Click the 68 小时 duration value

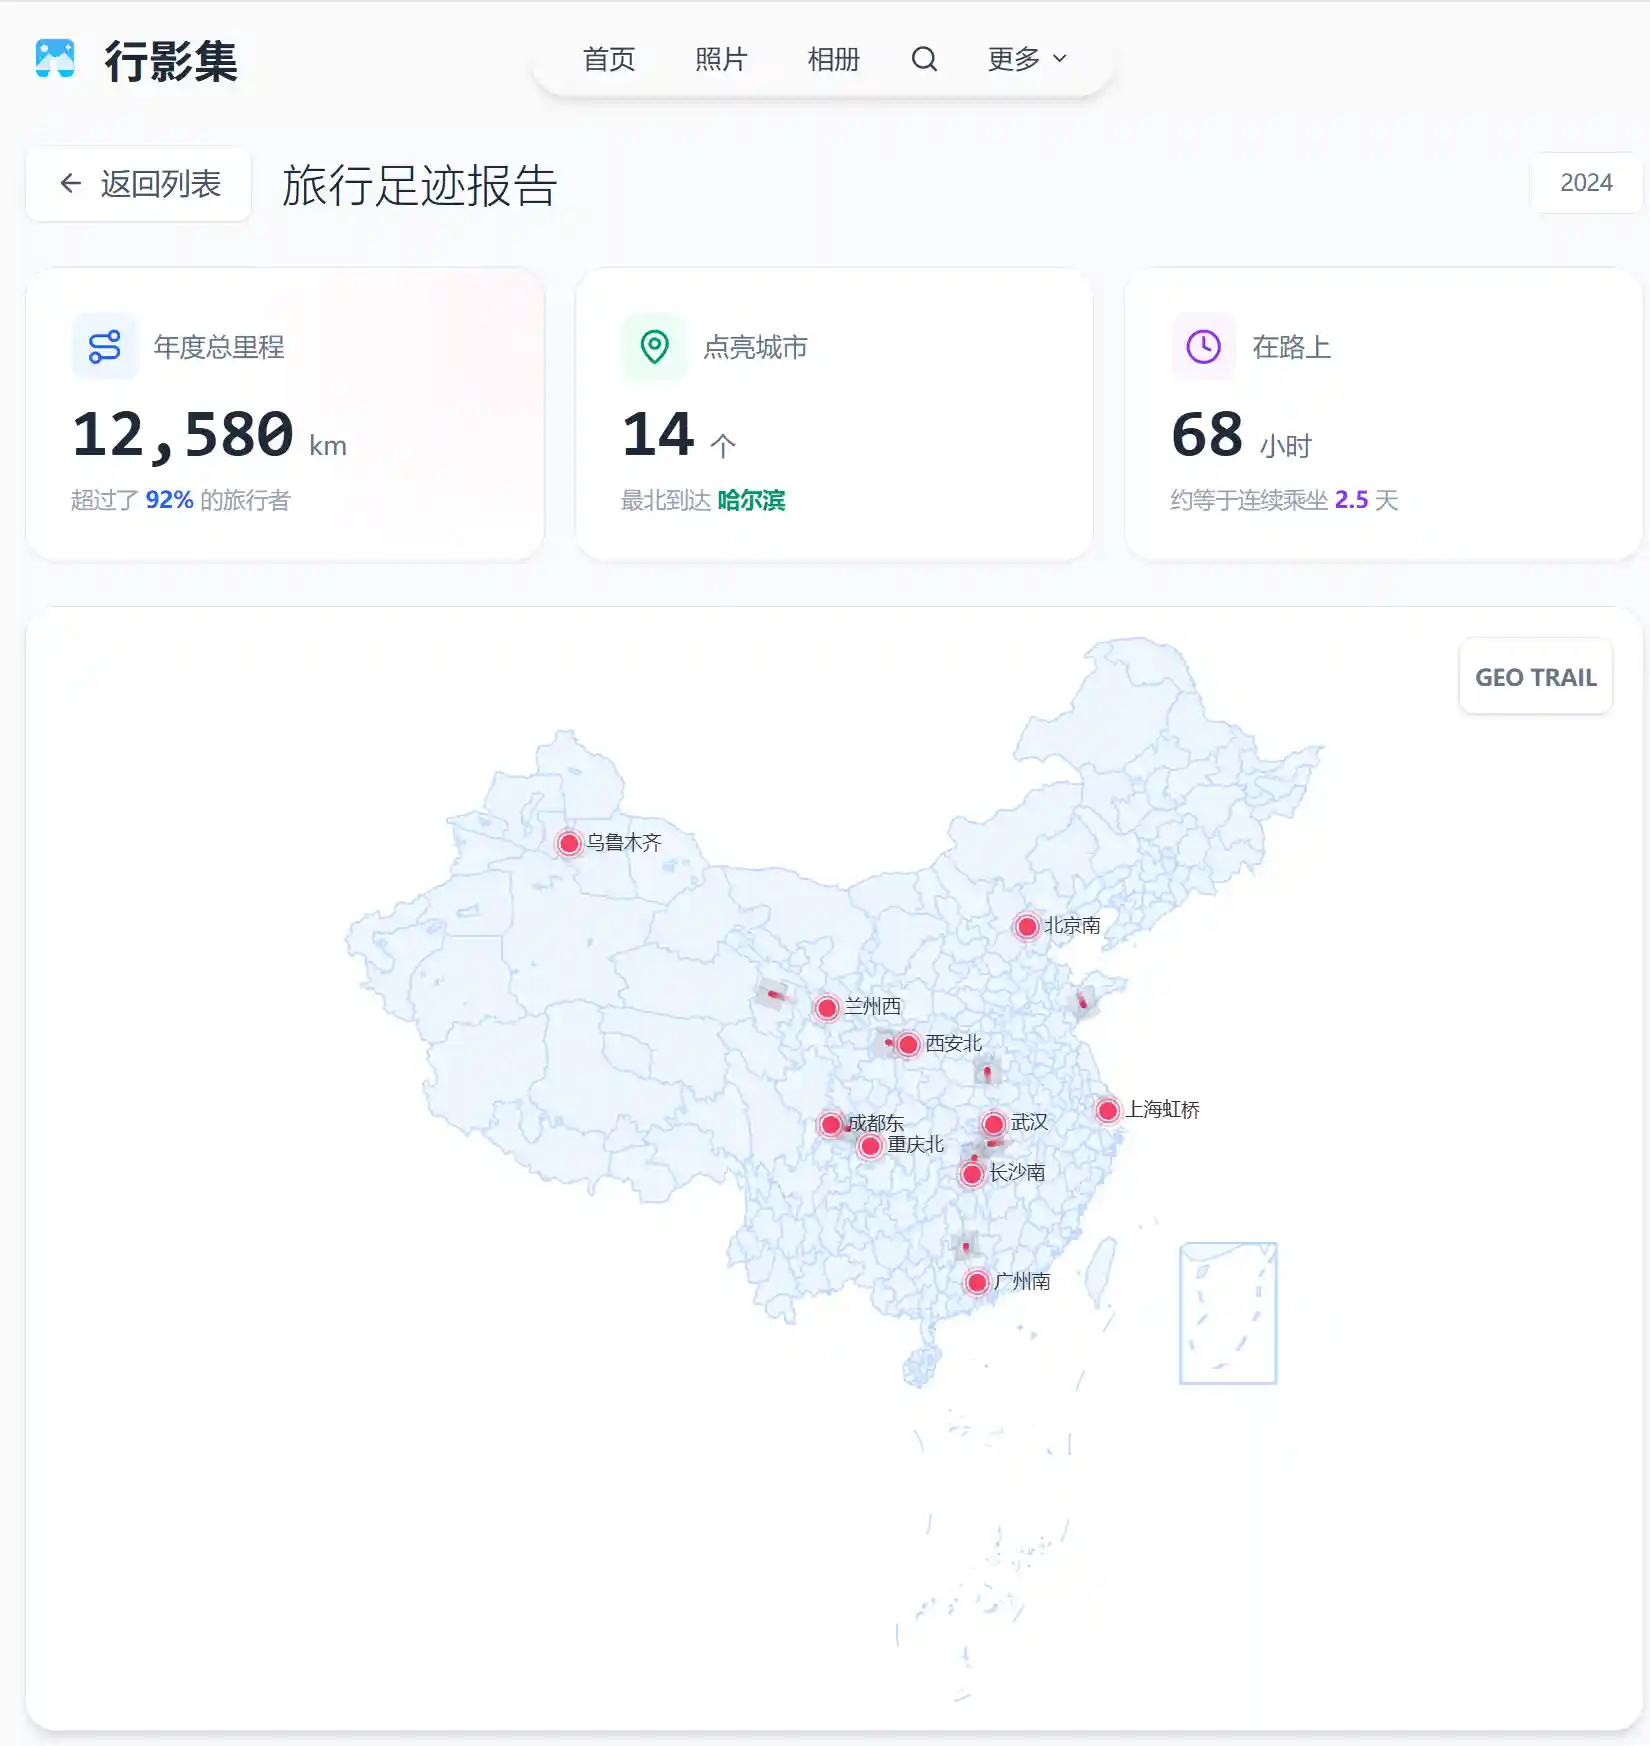[x=1241, y=435]
